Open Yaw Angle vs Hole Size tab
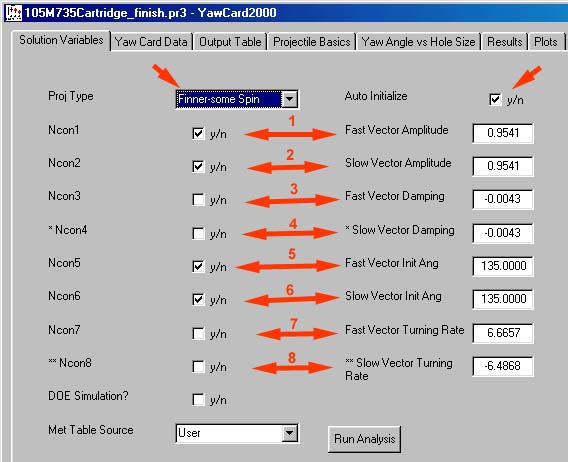 point(418,42)
